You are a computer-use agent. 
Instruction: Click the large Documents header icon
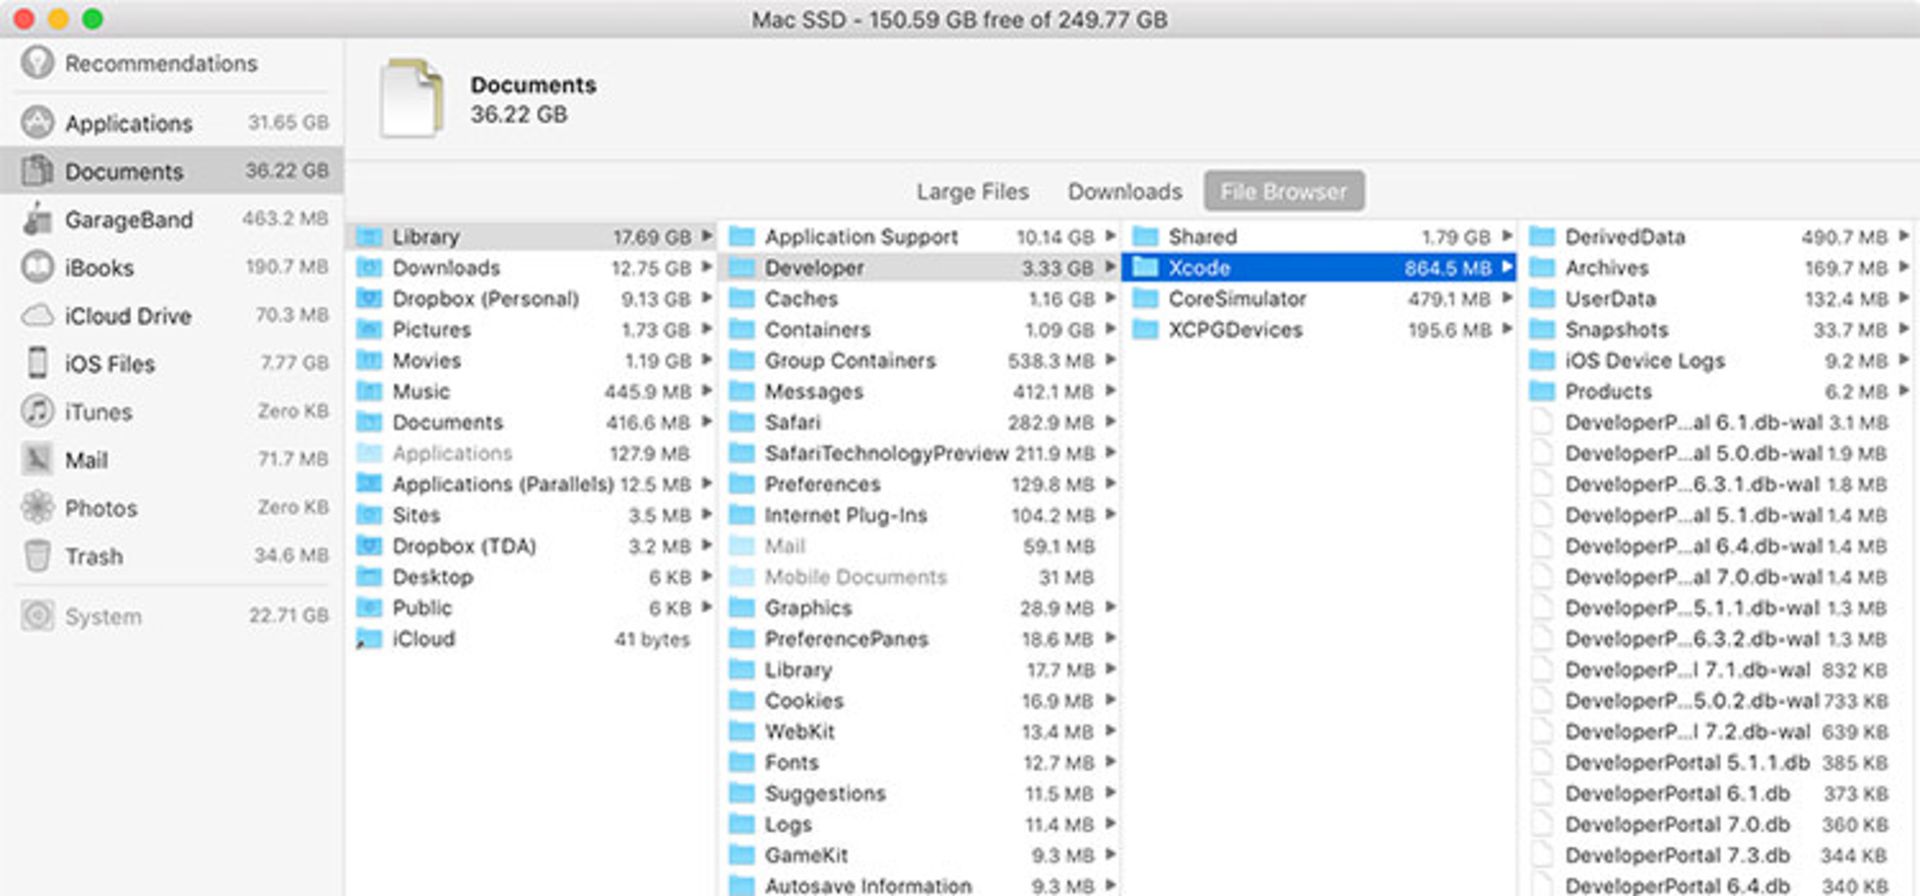coord(411,98)
